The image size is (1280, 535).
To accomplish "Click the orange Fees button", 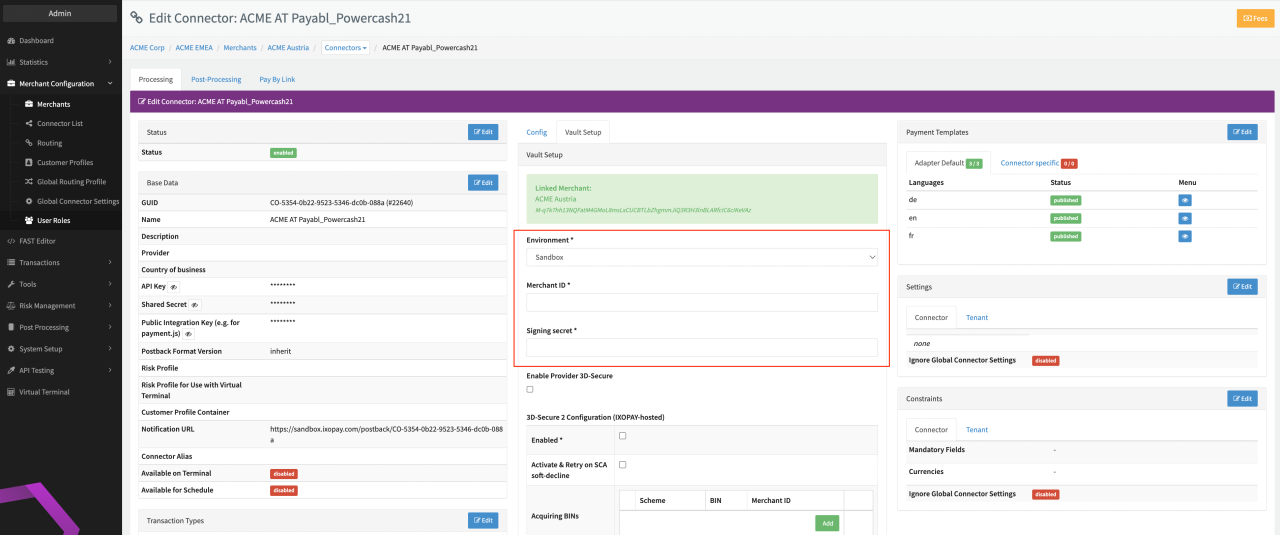I will 1255,18.
